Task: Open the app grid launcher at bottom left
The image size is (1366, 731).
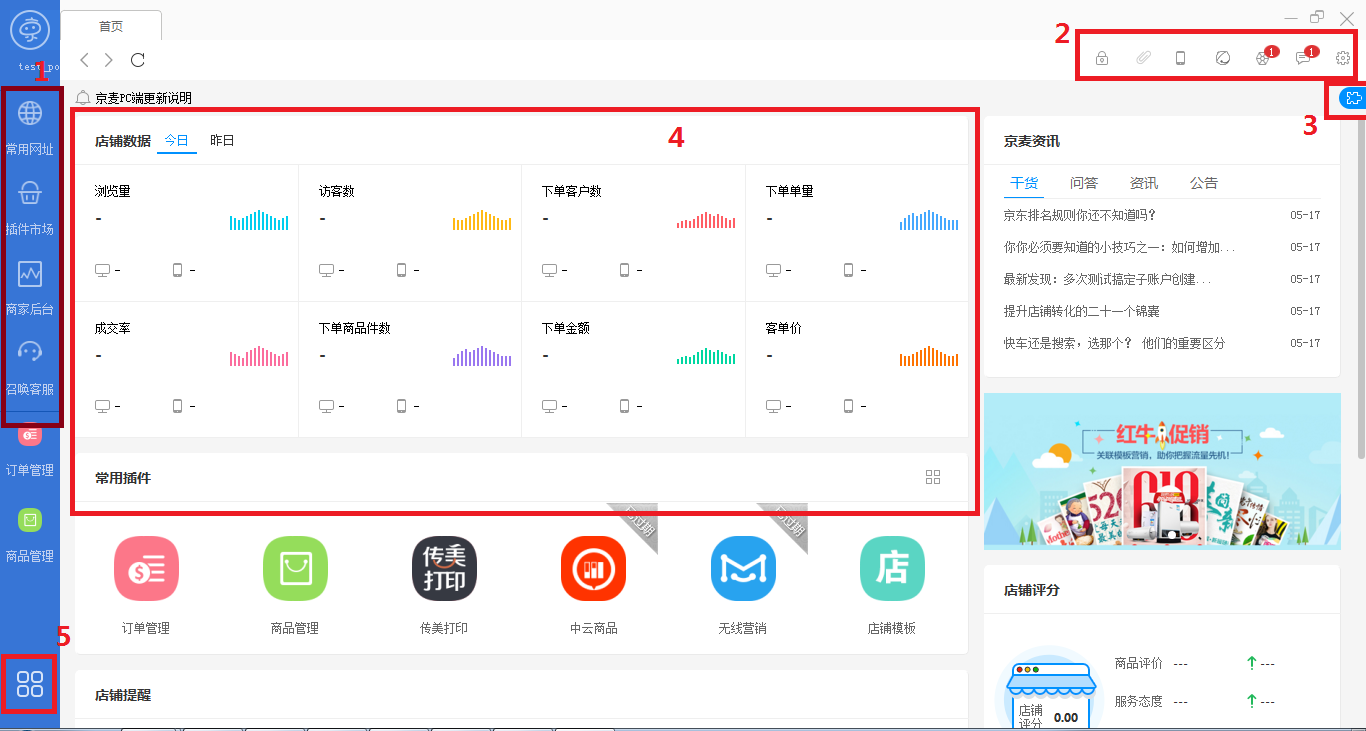Action: 28,684
